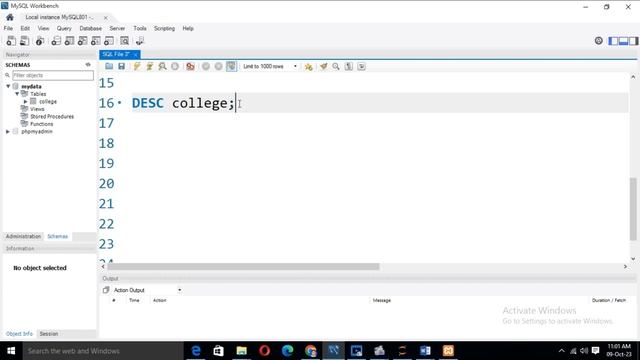The height and width of the screenshot is (360, 640).
Task: Switch to the Object Info tab
Action: [x=19, y=334]
